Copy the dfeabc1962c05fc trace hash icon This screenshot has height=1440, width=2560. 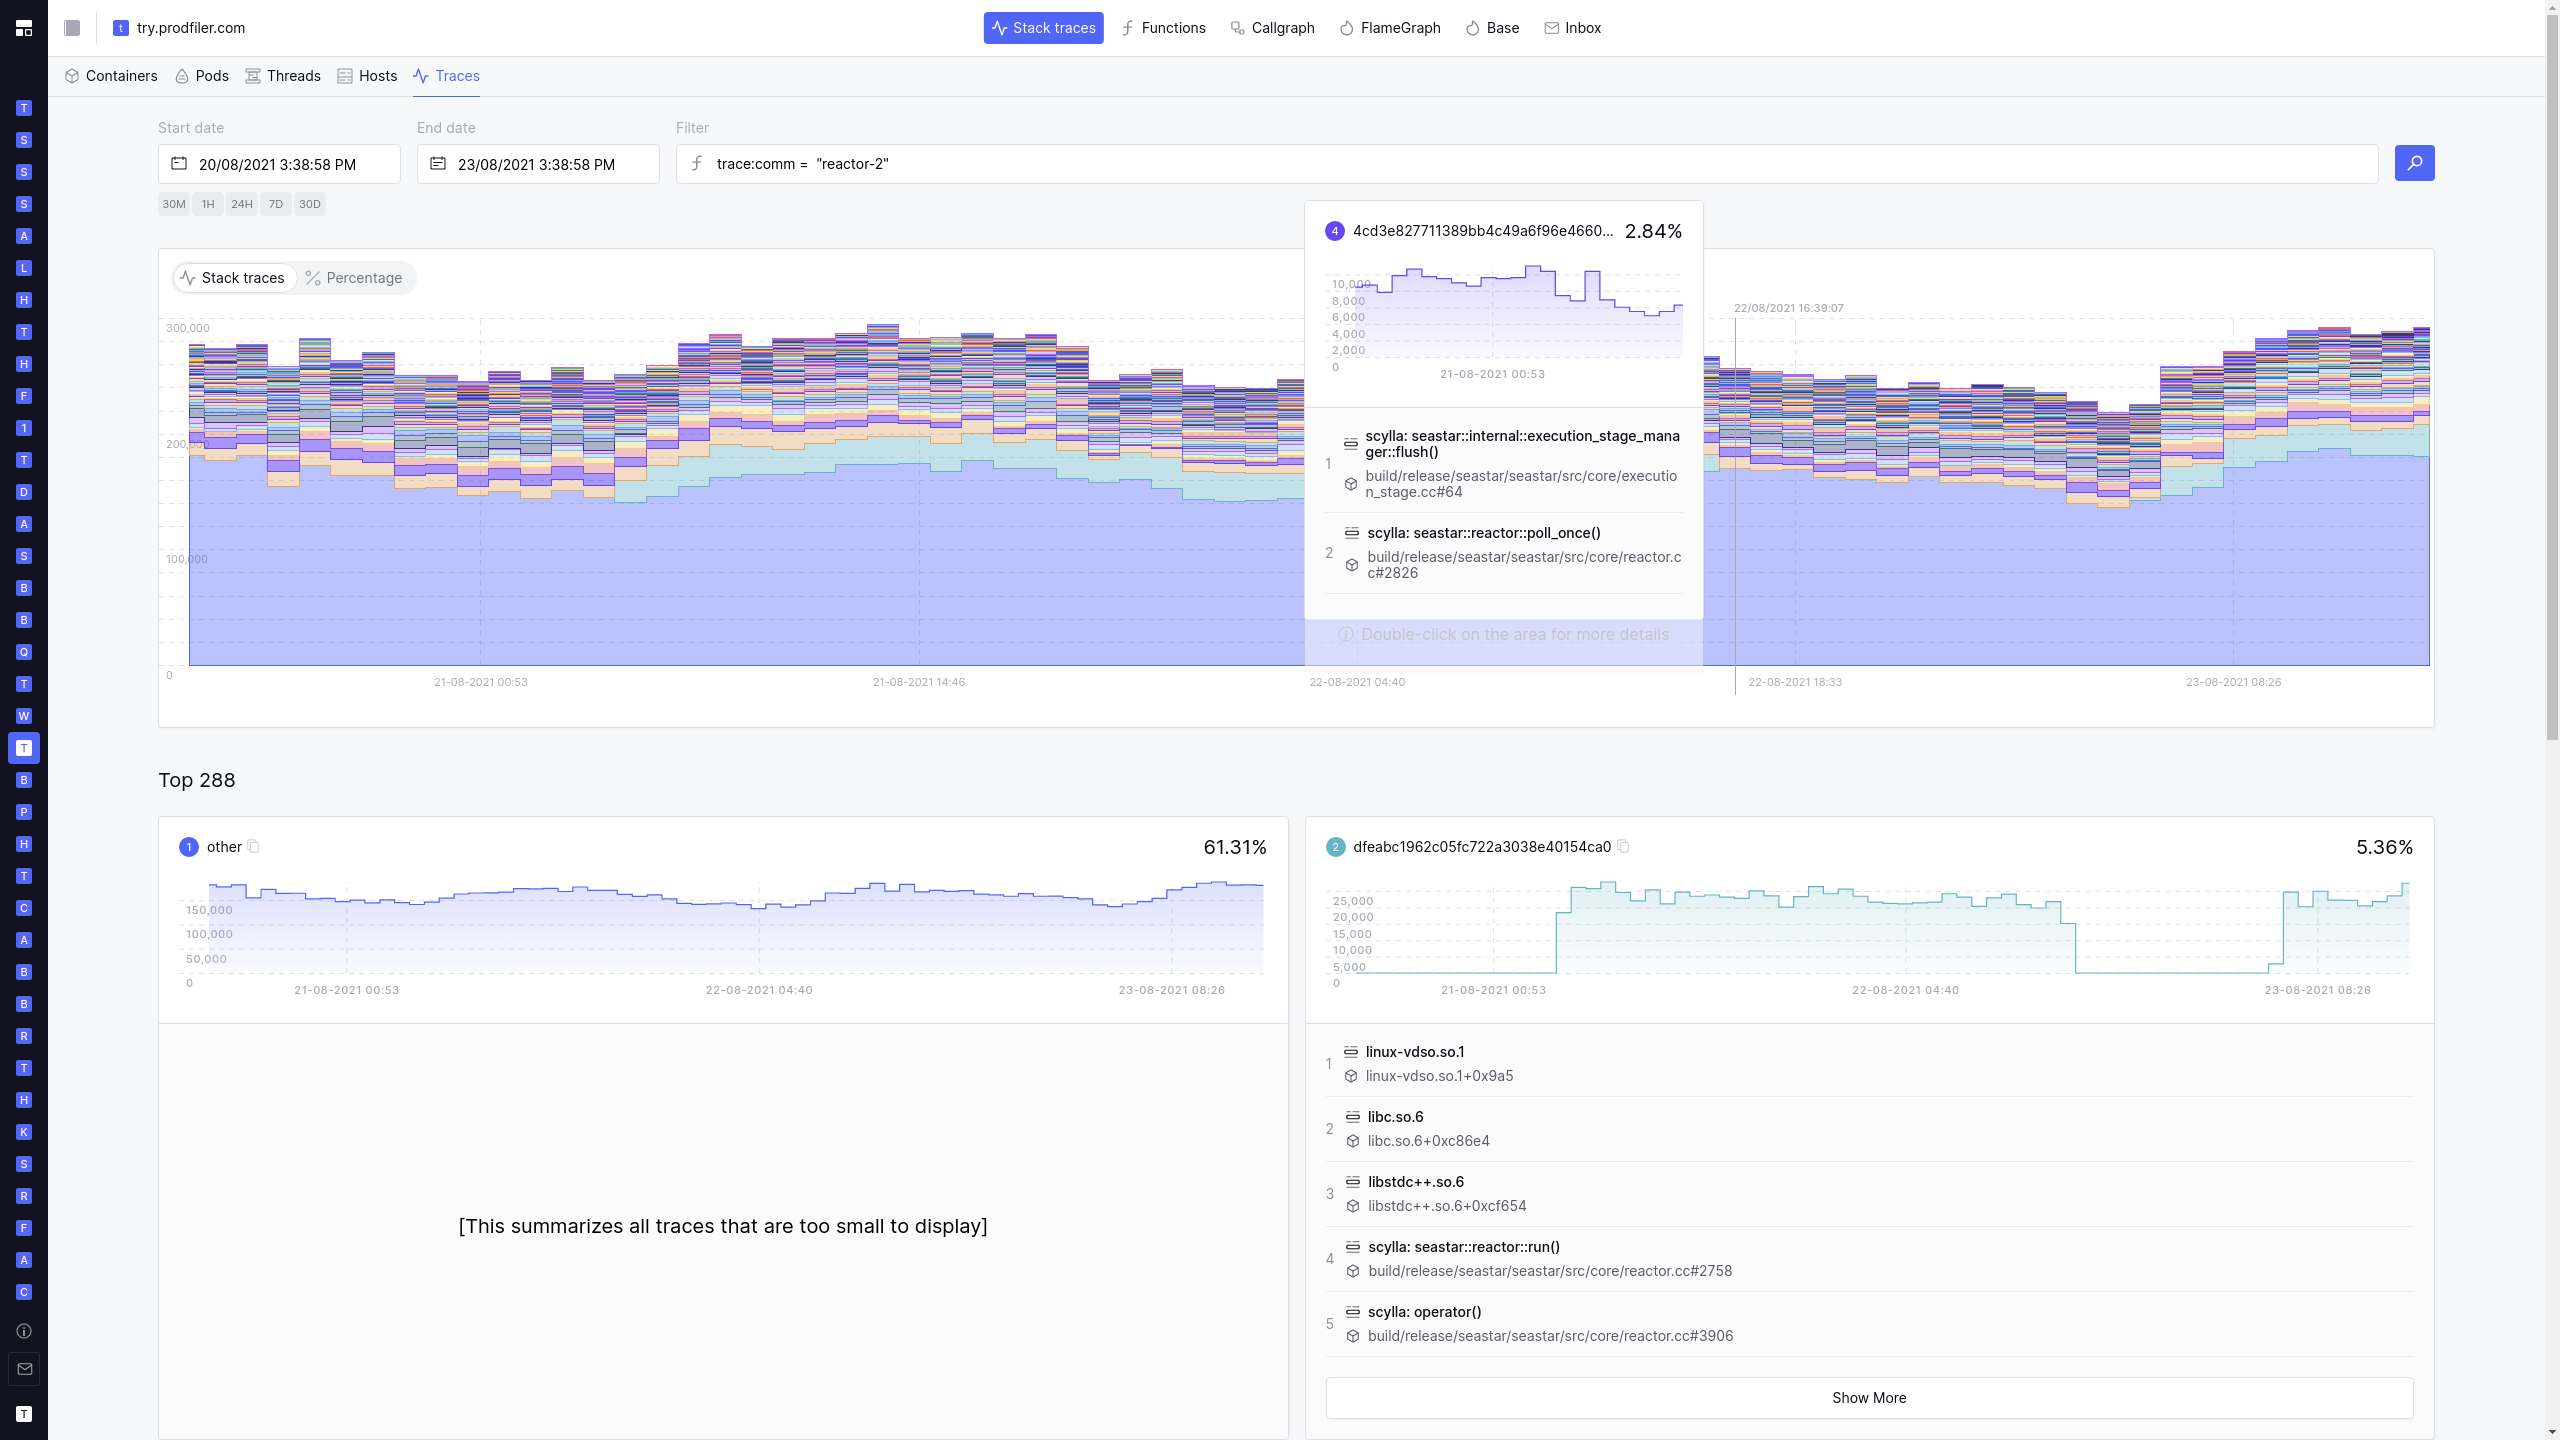1624,846
